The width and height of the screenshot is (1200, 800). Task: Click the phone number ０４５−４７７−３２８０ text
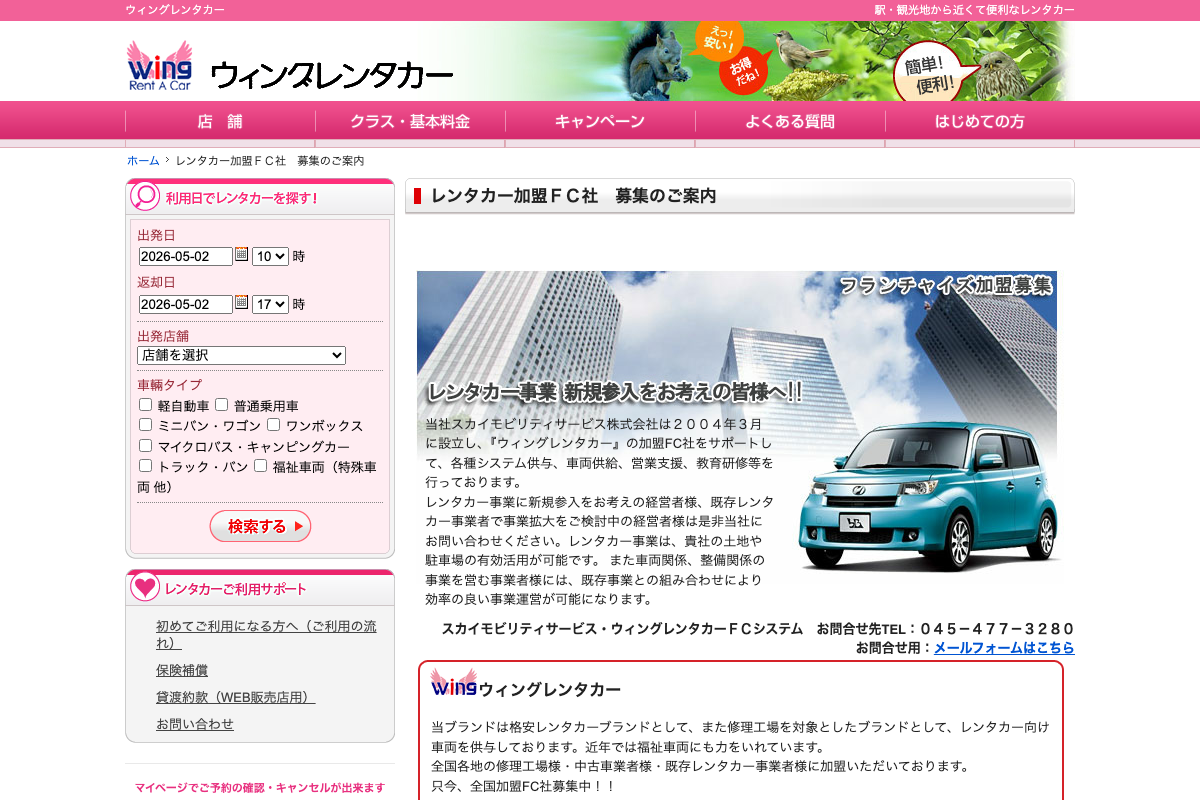997,629
